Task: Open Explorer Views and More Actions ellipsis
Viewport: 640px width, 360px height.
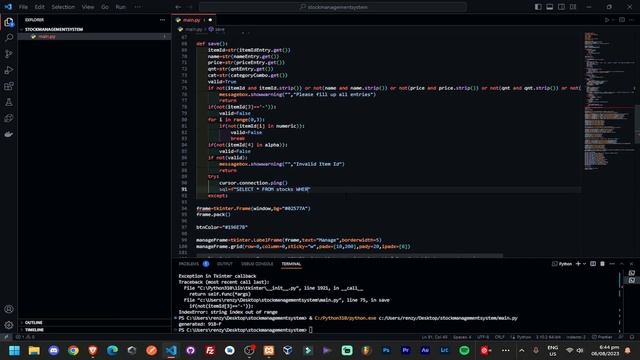Action: click(x=162, y=20)
